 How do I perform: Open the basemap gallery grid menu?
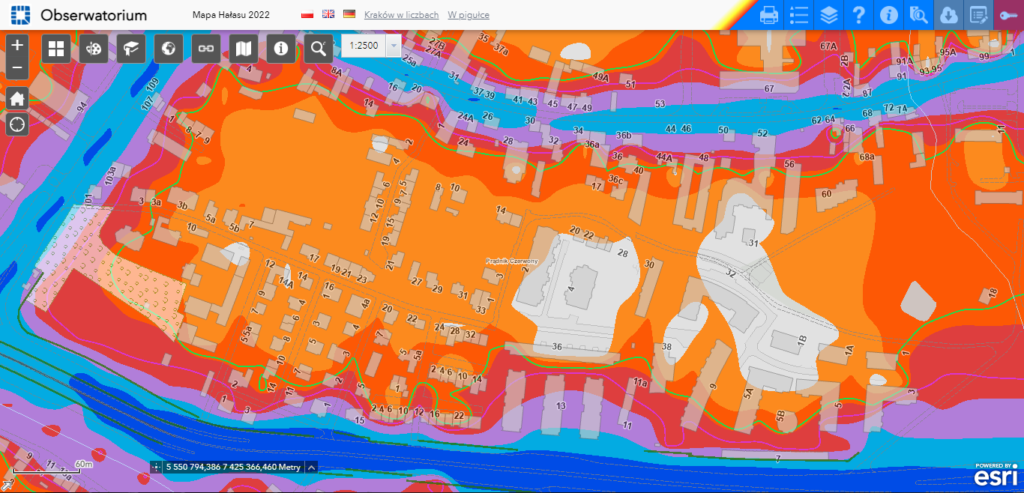point(56,47)
